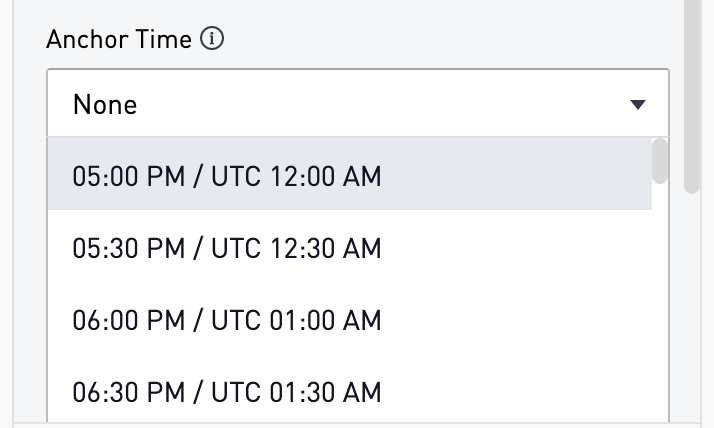The height and width of the screenshot is (428, 714).
Task: Collapse the list with the dropdown arrow
Action: tap(638, 105)
